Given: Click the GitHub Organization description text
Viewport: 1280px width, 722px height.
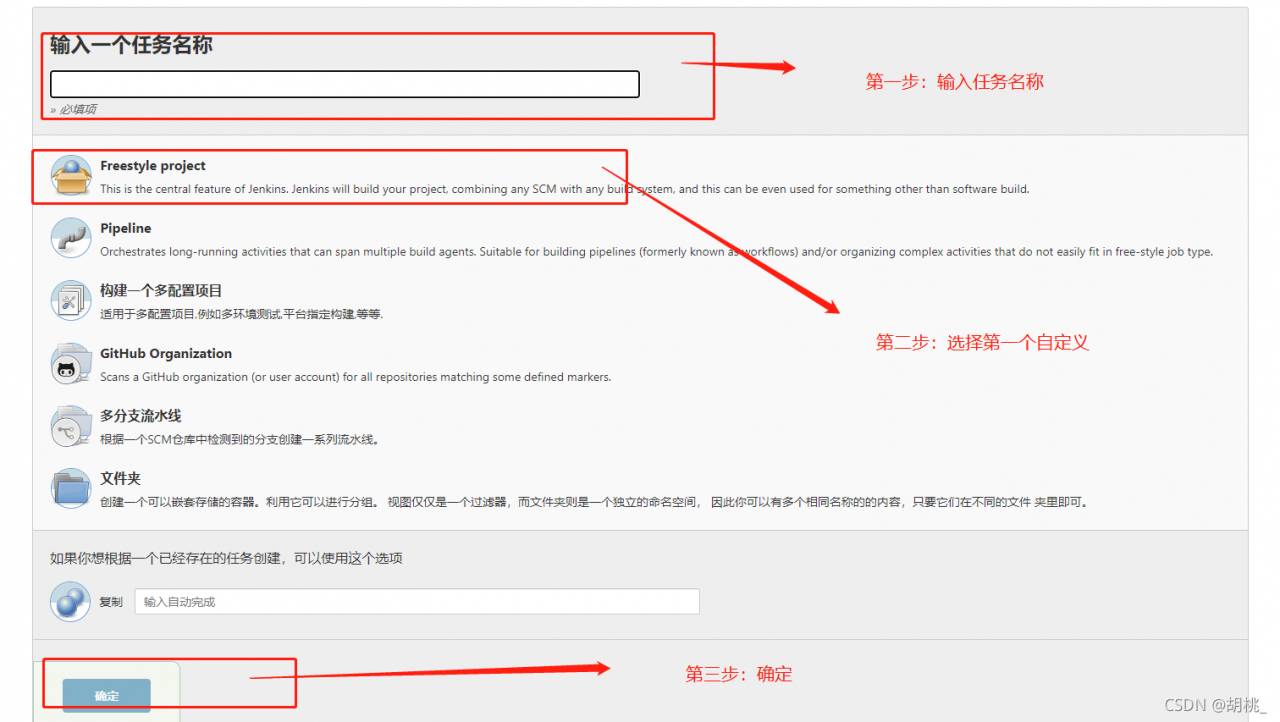Looking at the screenshot, I should (x=355, y=377).
